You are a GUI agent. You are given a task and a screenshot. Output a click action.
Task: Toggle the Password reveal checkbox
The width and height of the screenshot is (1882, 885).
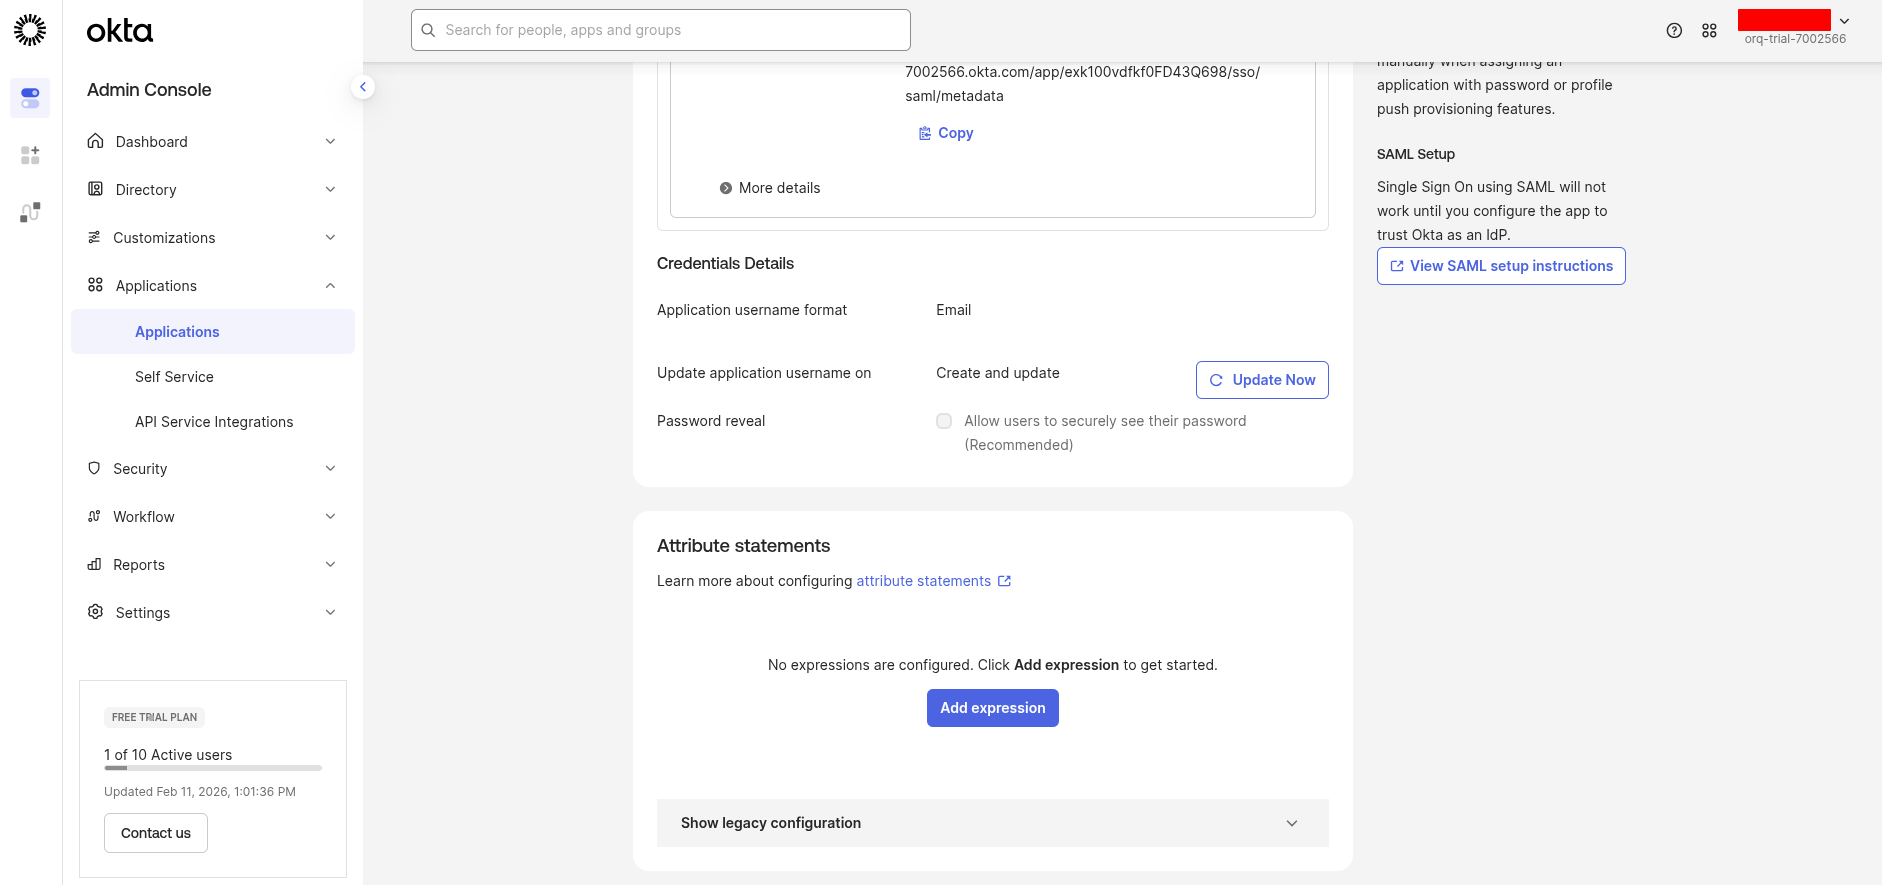(x=944, y=421)
